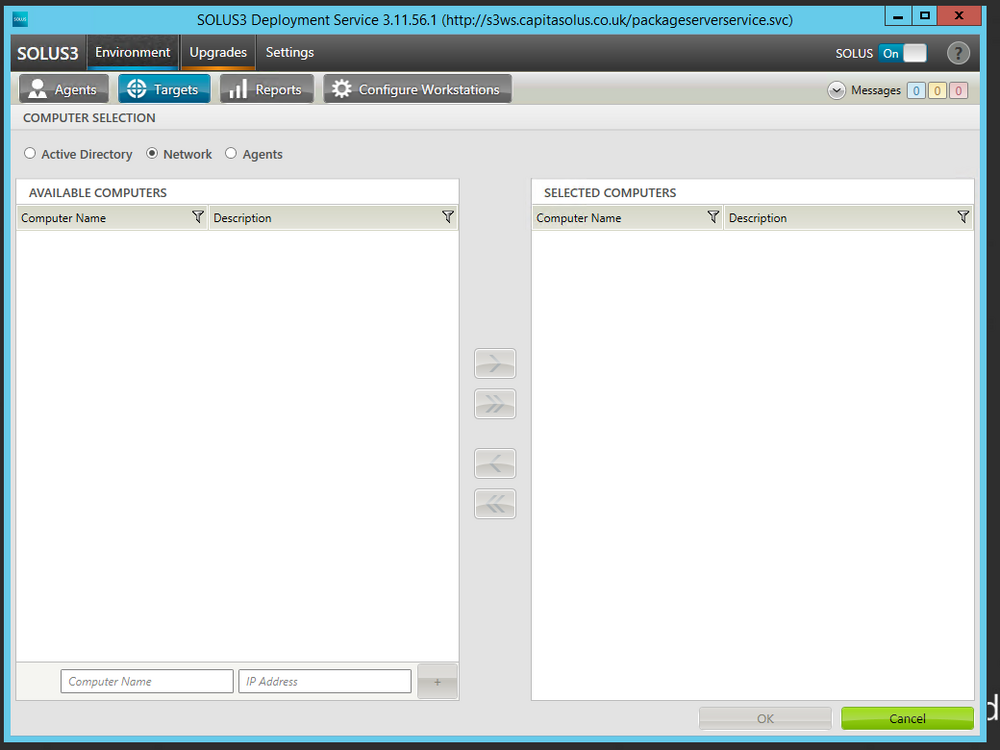This screenshot has height=750, width=1000.
Task: Filter Selected Computers by Computer Name
Action: coord(713,217)
